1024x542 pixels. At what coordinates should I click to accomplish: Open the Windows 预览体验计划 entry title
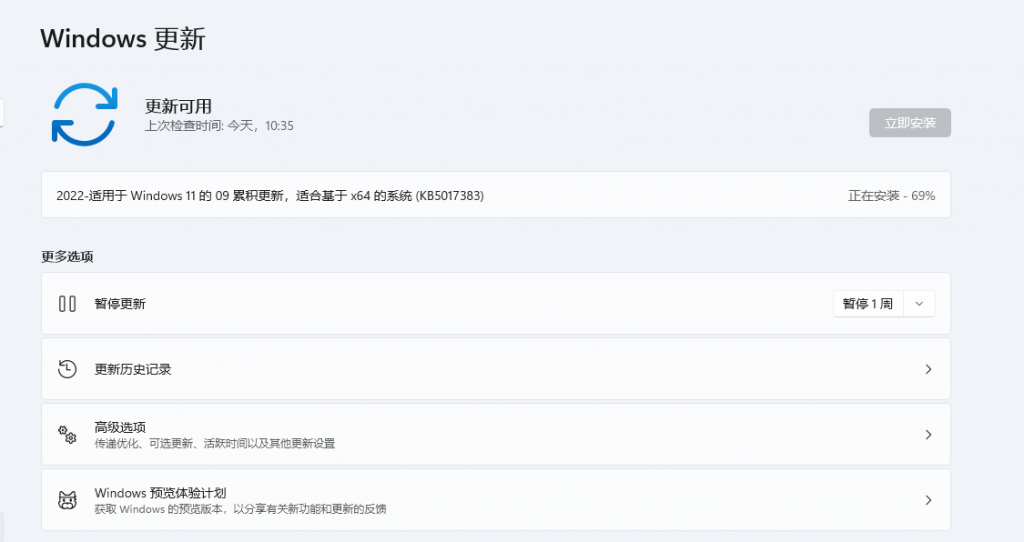[x=160, y=493]
